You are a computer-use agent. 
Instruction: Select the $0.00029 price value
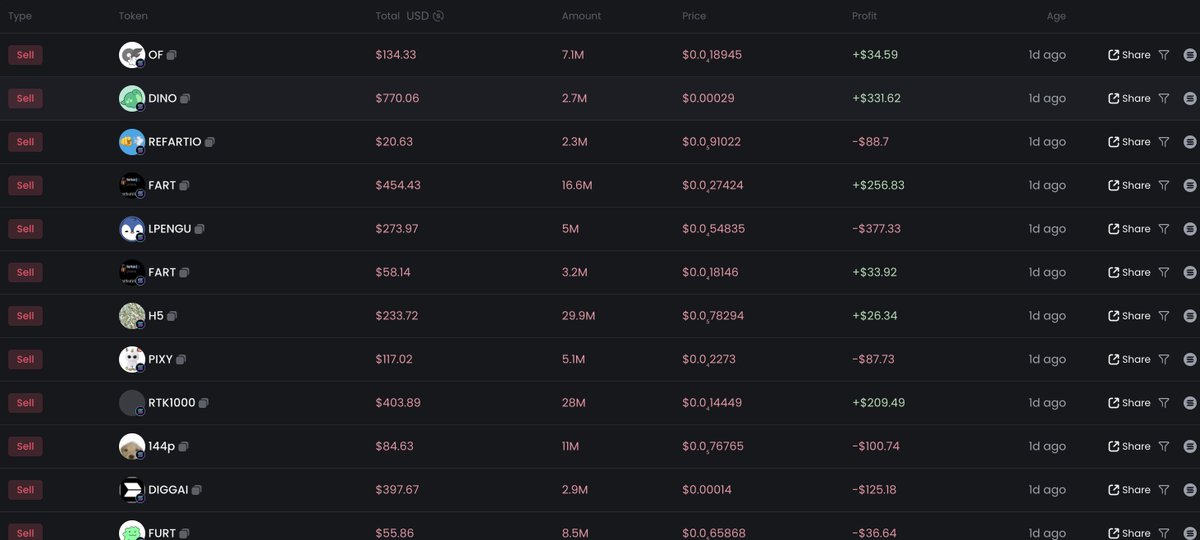[708, 99]
